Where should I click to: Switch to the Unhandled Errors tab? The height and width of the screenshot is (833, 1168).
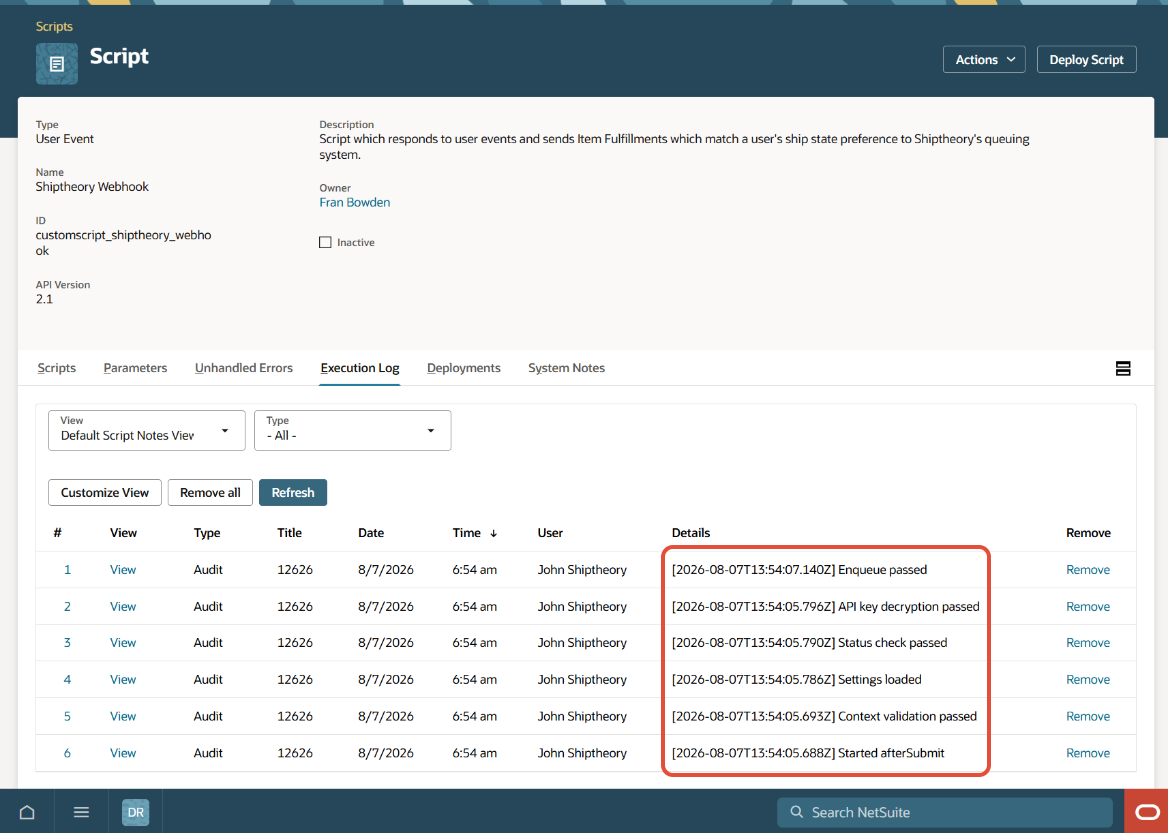pyautogui.click(x=244, y=368)
